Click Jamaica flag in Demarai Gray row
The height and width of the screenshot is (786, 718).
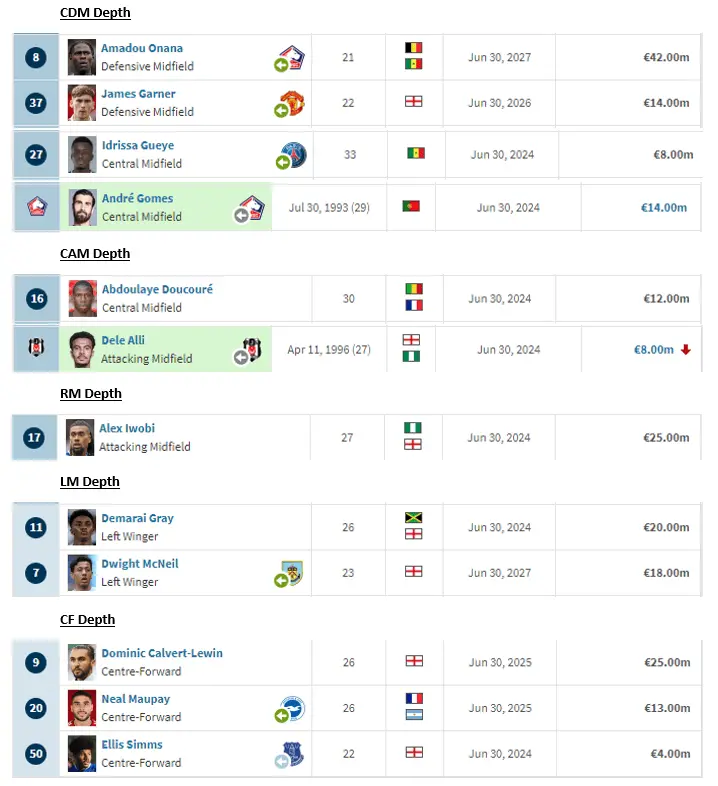coord(413,518)
